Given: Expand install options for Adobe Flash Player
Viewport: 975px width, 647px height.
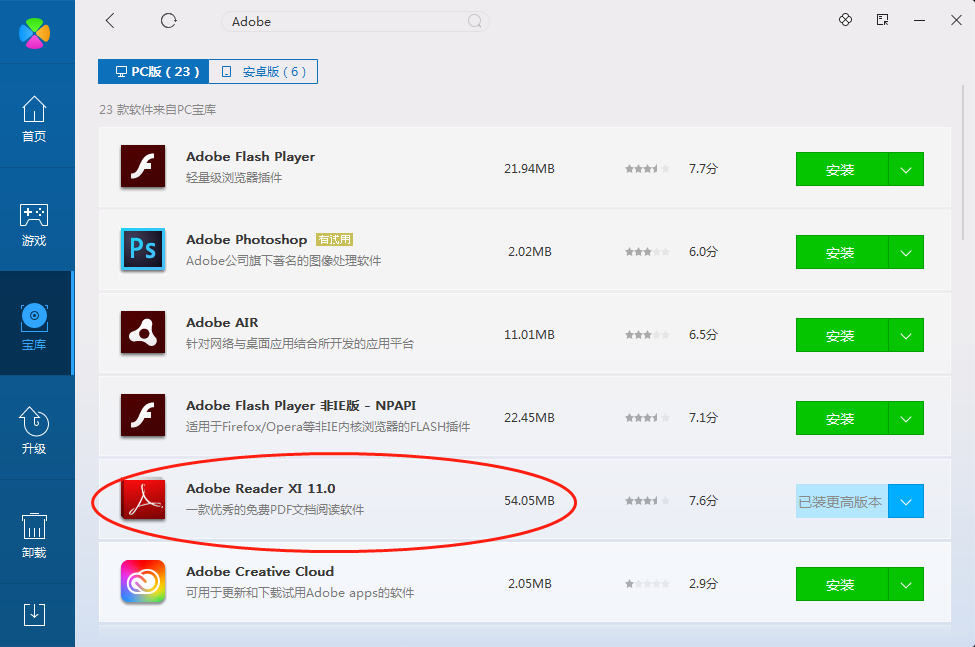Looking at the screenshot, I should tap(906, 170).
